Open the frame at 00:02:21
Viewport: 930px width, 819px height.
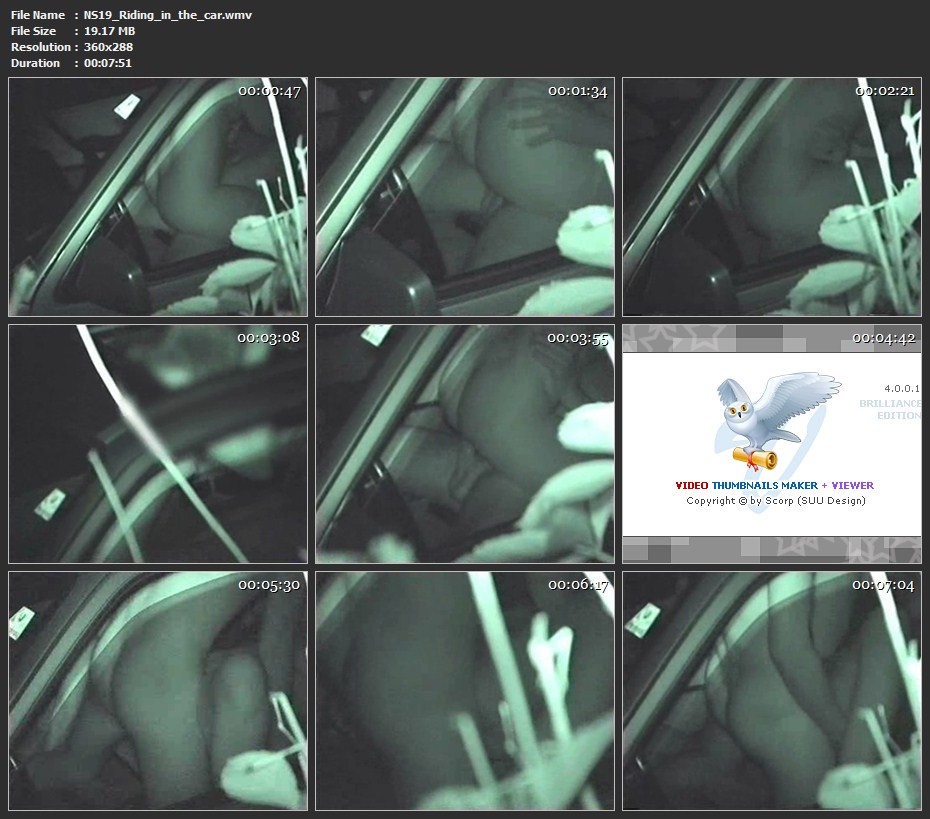pos(771,197)
